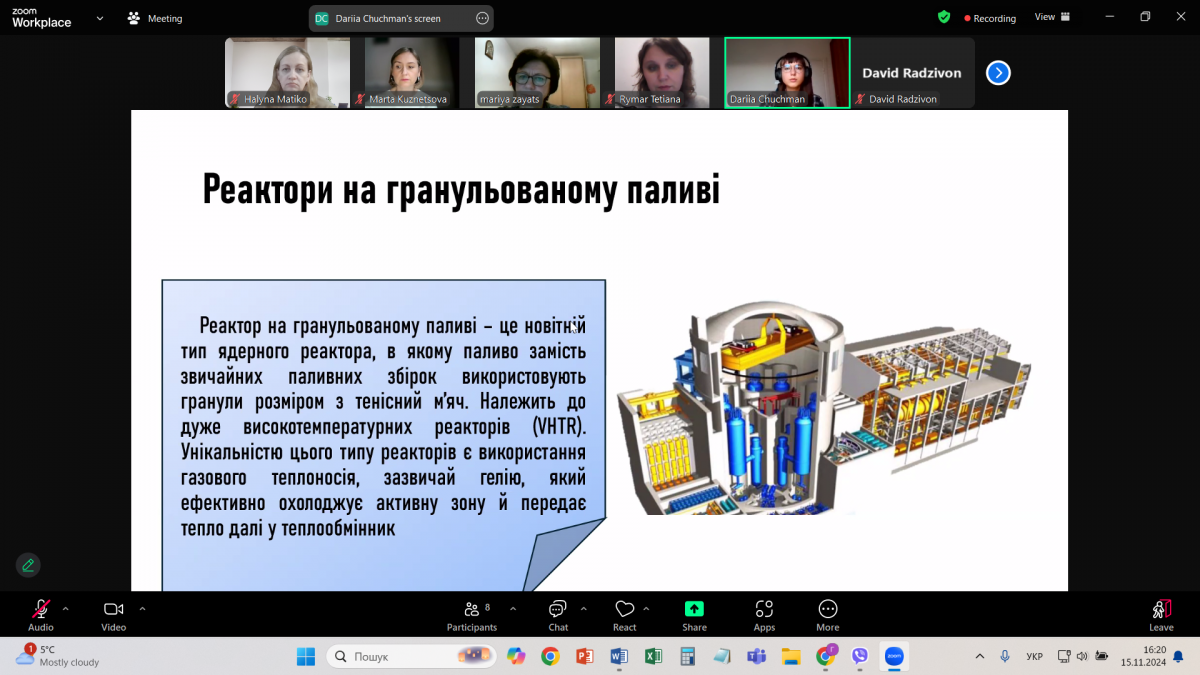Click the microphone icon in system tray
Image resolution: width=1200 pixels, height=675 pixels.
click(x=1005, y=655)
